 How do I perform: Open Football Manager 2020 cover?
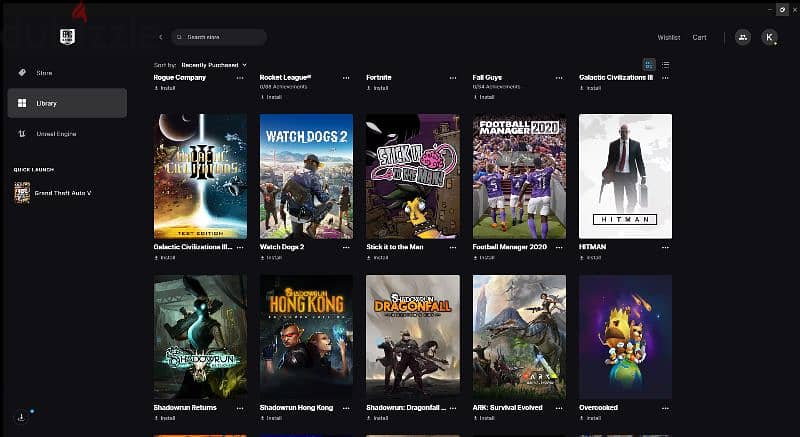pos(519,176)
